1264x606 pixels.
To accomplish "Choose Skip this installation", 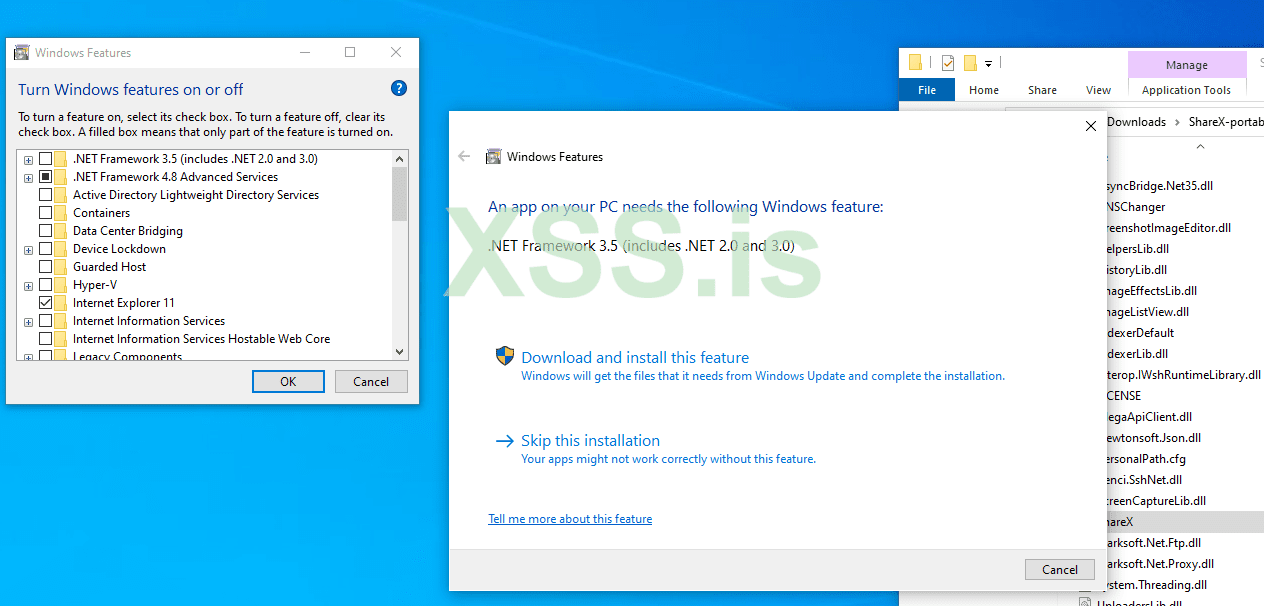I will coord(590,440).
